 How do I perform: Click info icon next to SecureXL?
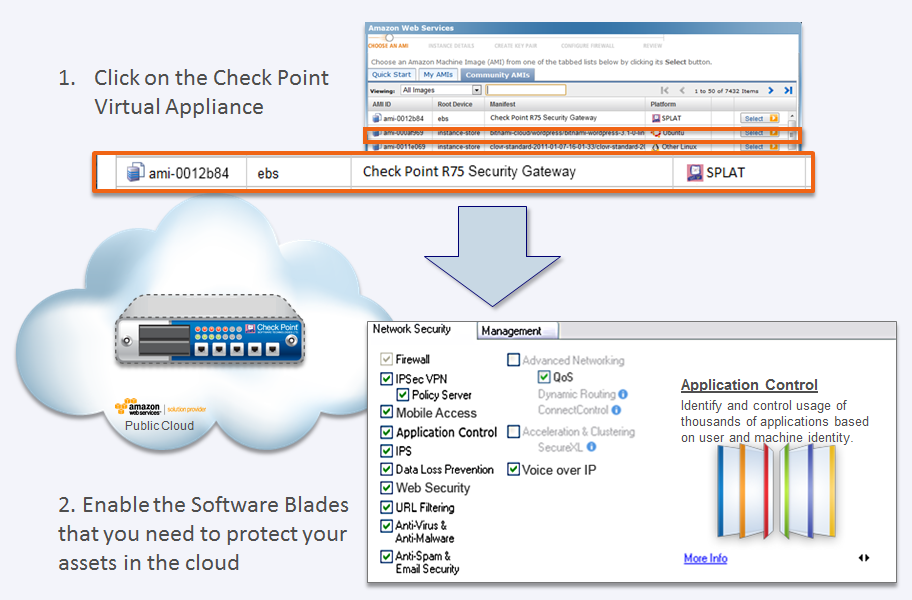click(x=591, y=447)
